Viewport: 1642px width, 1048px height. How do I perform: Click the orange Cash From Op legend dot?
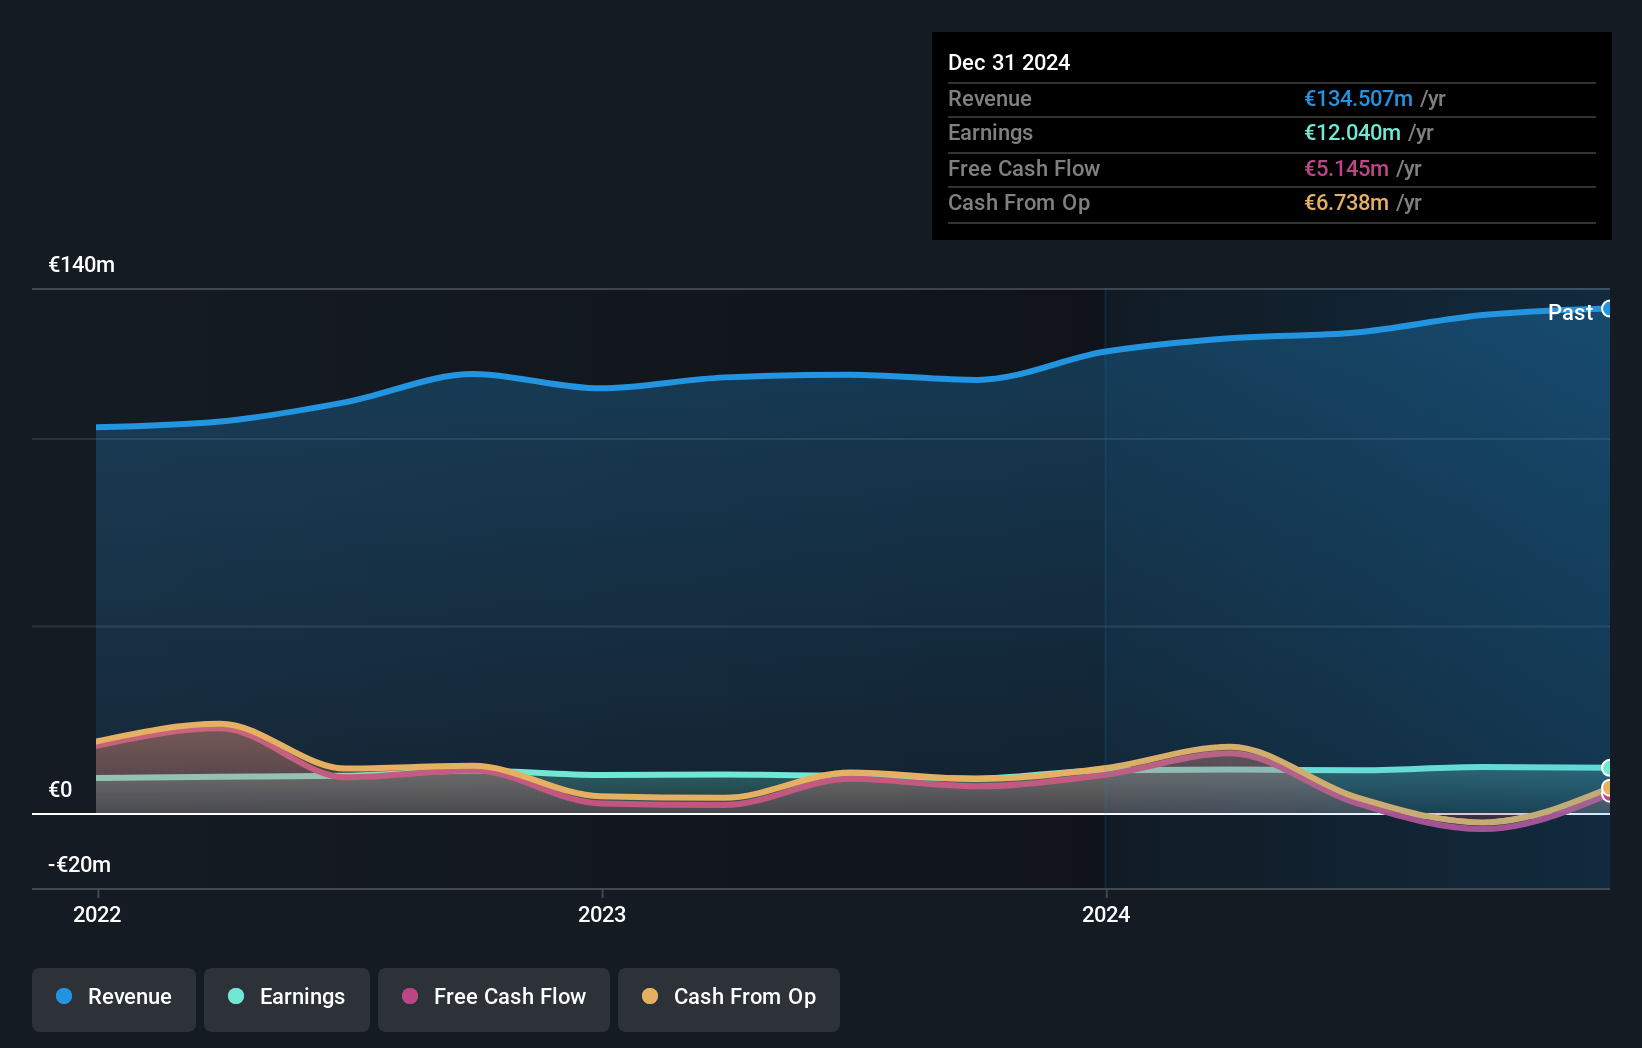point(650,996)
